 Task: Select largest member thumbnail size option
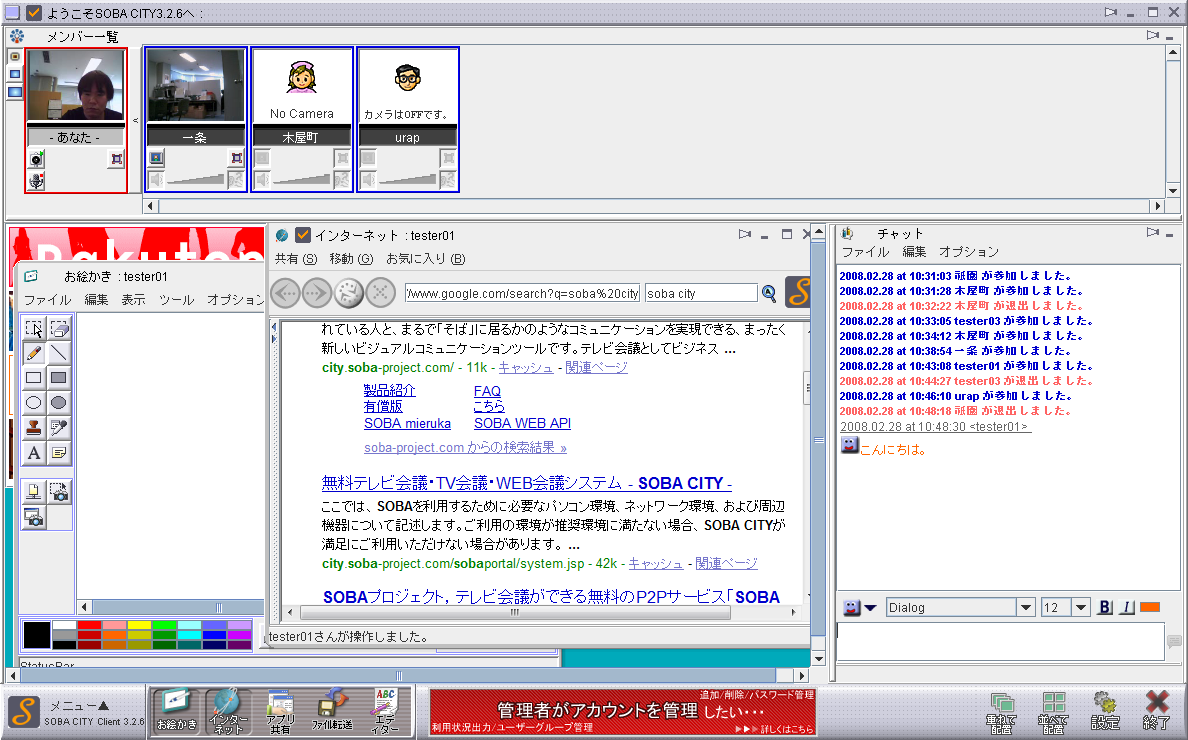[14, 92]
